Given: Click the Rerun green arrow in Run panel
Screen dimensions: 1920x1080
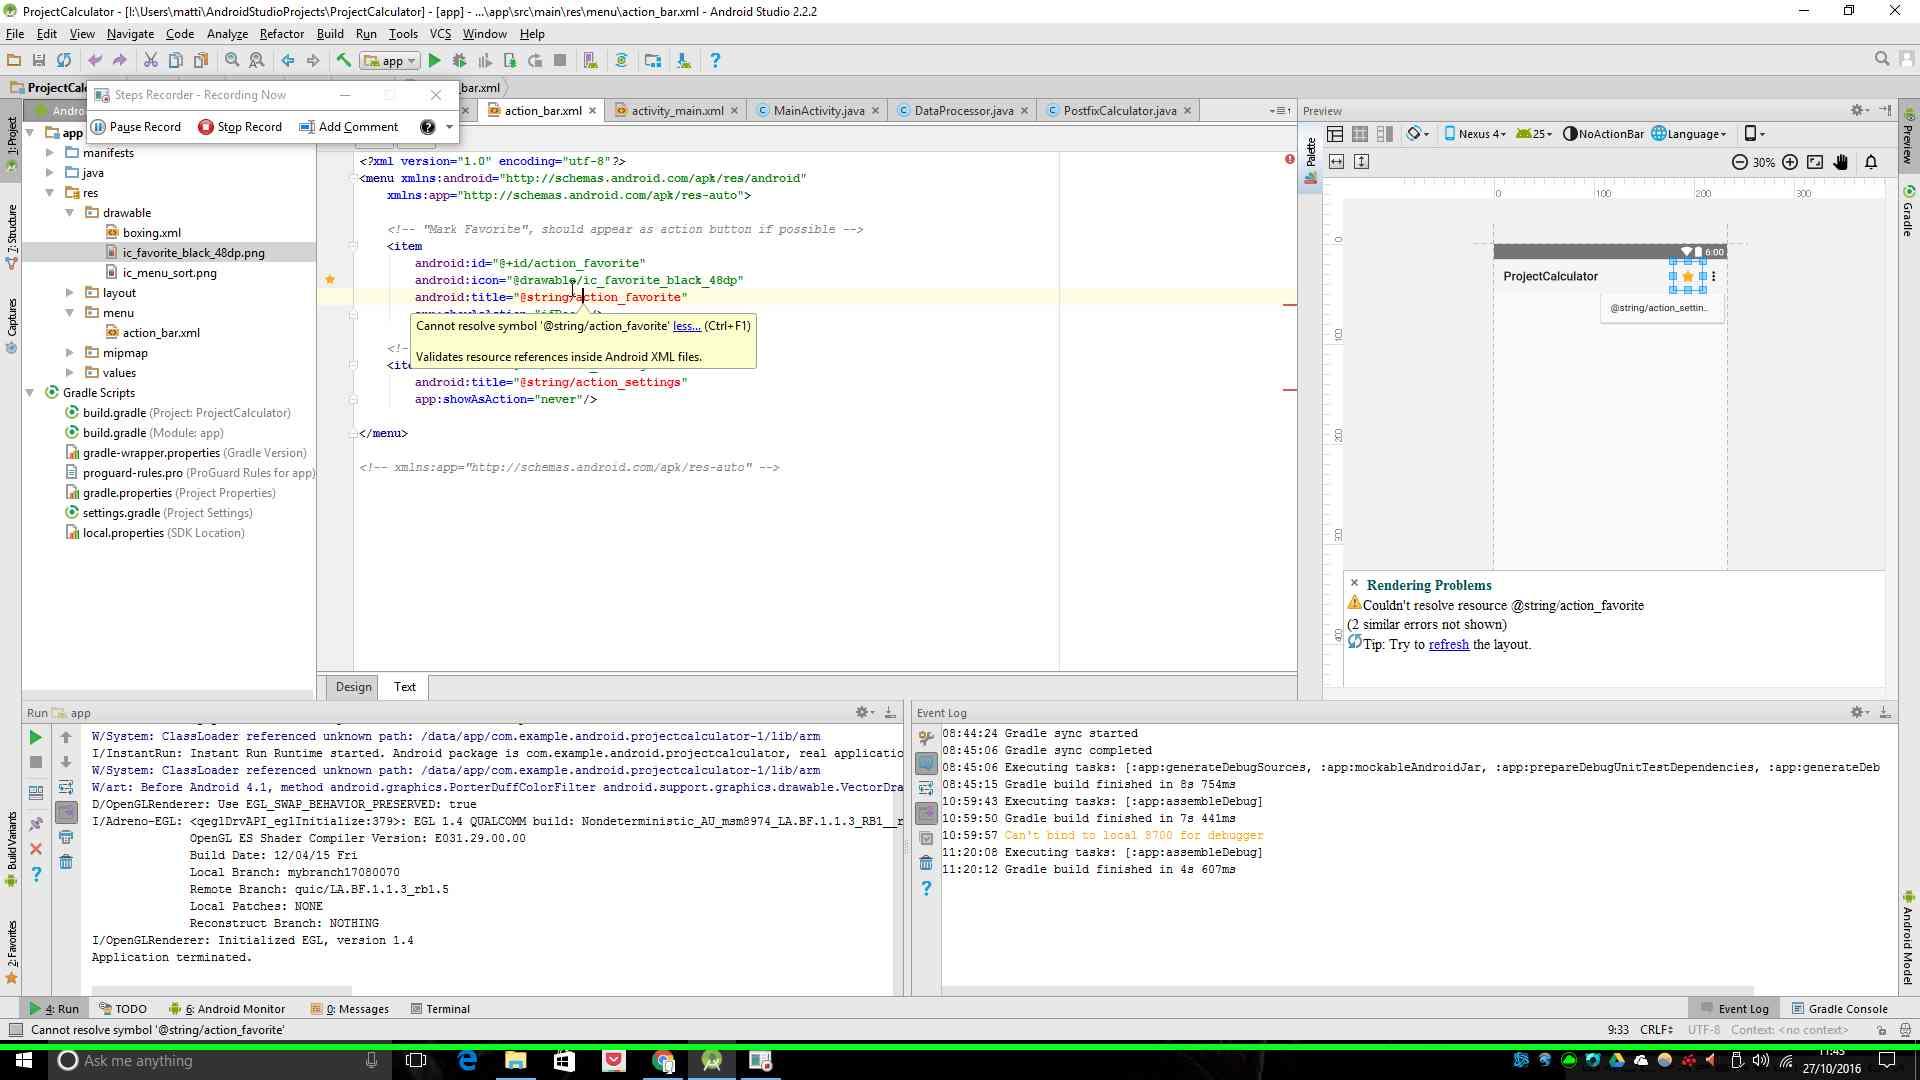Looking at the screenshot, I should (x=35, y=738).
